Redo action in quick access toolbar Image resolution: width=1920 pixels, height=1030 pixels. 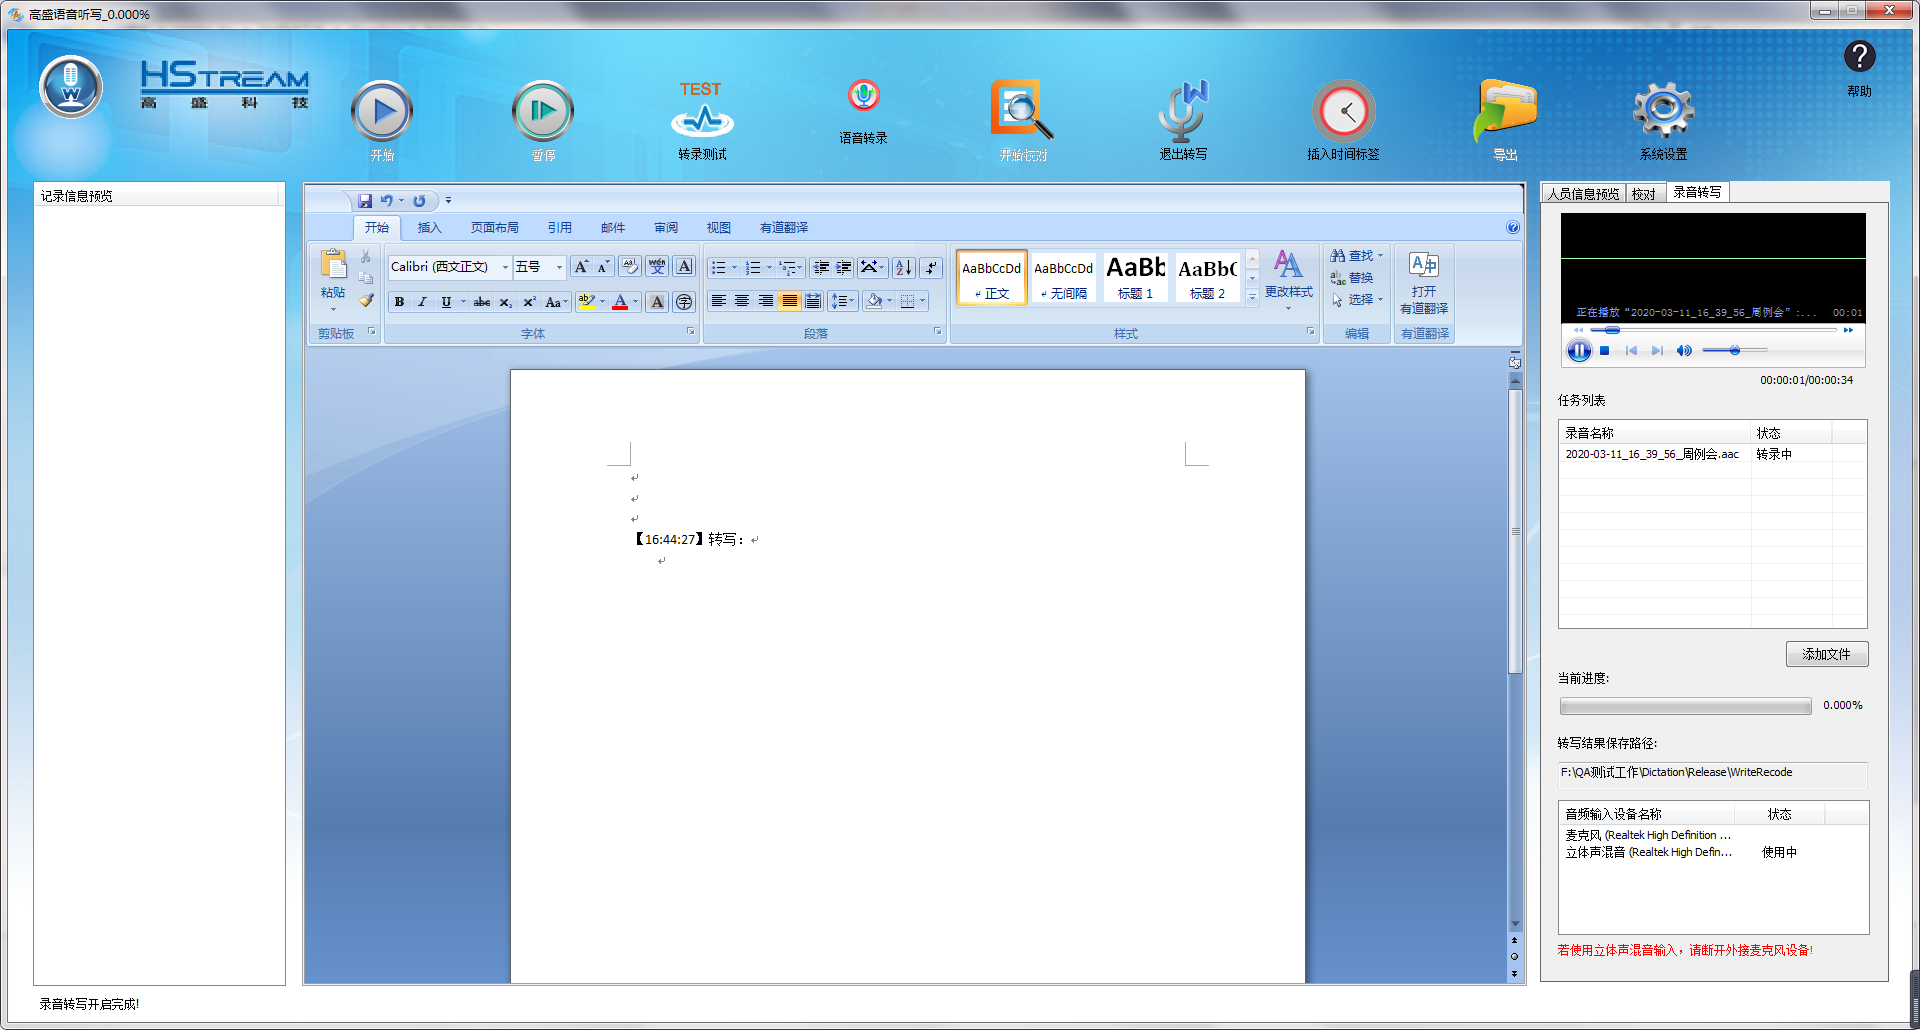[419, 201]
